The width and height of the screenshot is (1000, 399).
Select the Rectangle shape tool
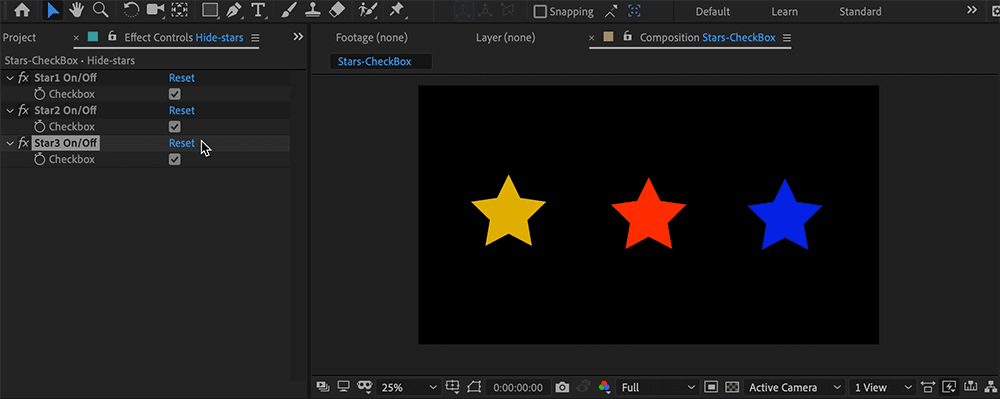tap(210, 10)
